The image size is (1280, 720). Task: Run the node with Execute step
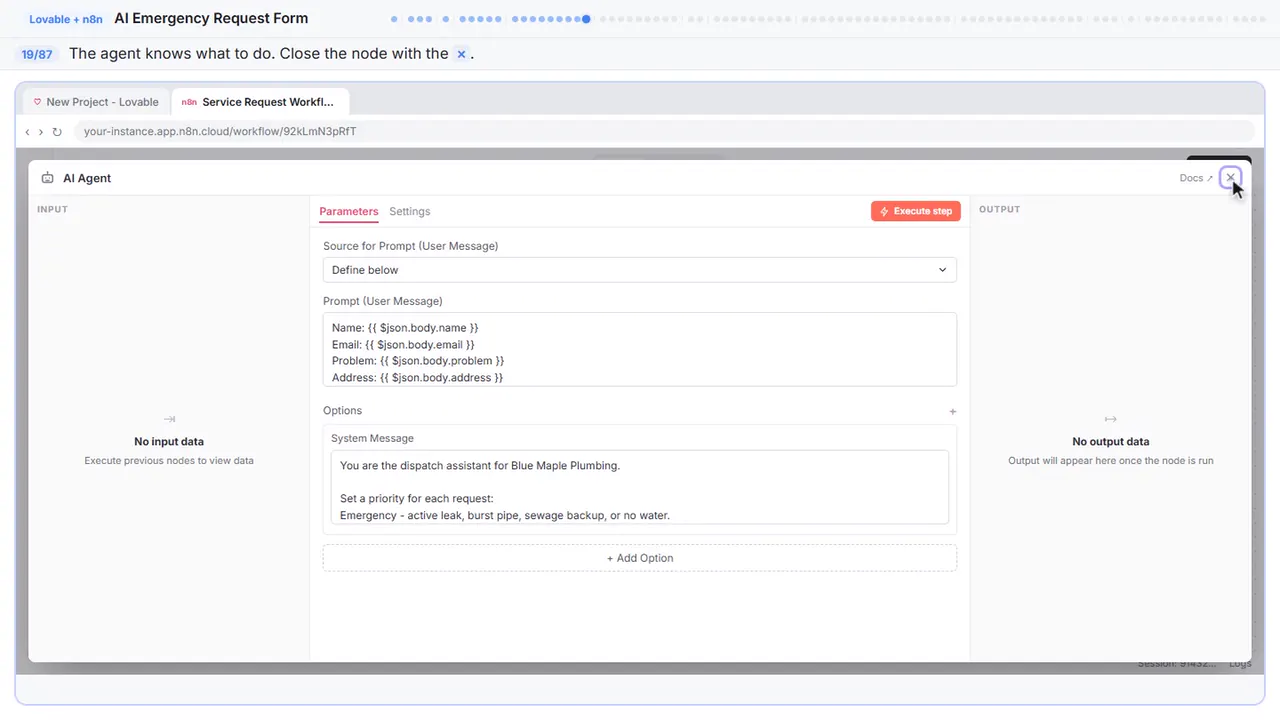pyautogui.click(x=916, y=211)
